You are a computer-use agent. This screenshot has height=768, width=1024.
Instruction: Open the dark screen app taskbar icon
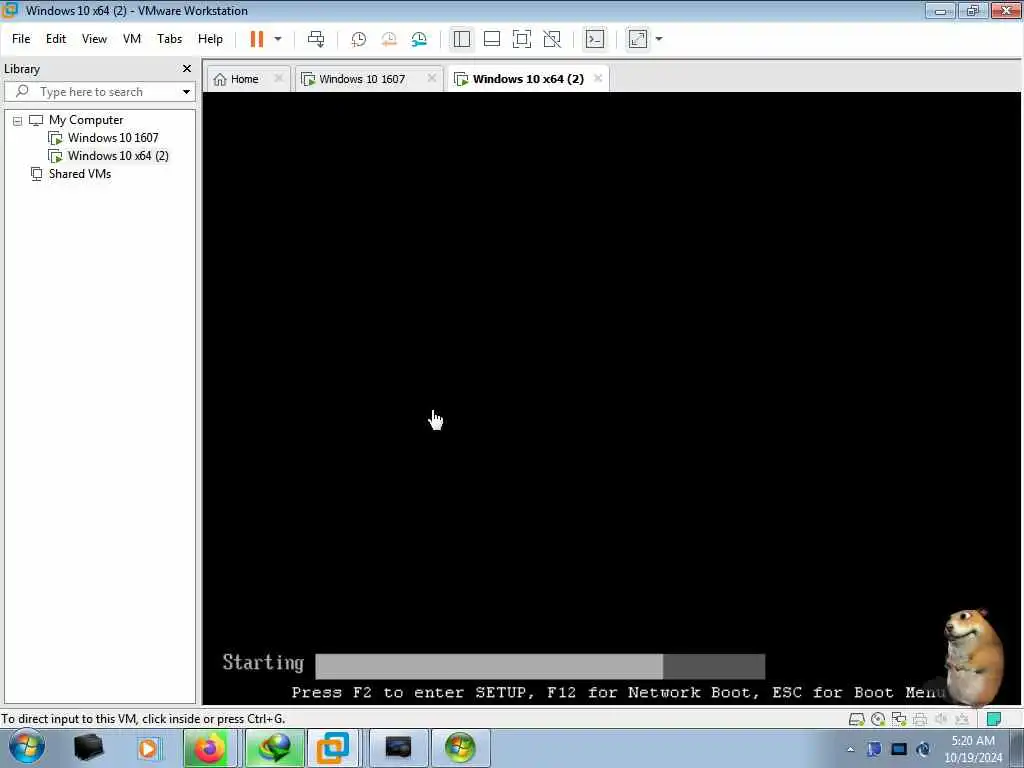coord(398,748)
